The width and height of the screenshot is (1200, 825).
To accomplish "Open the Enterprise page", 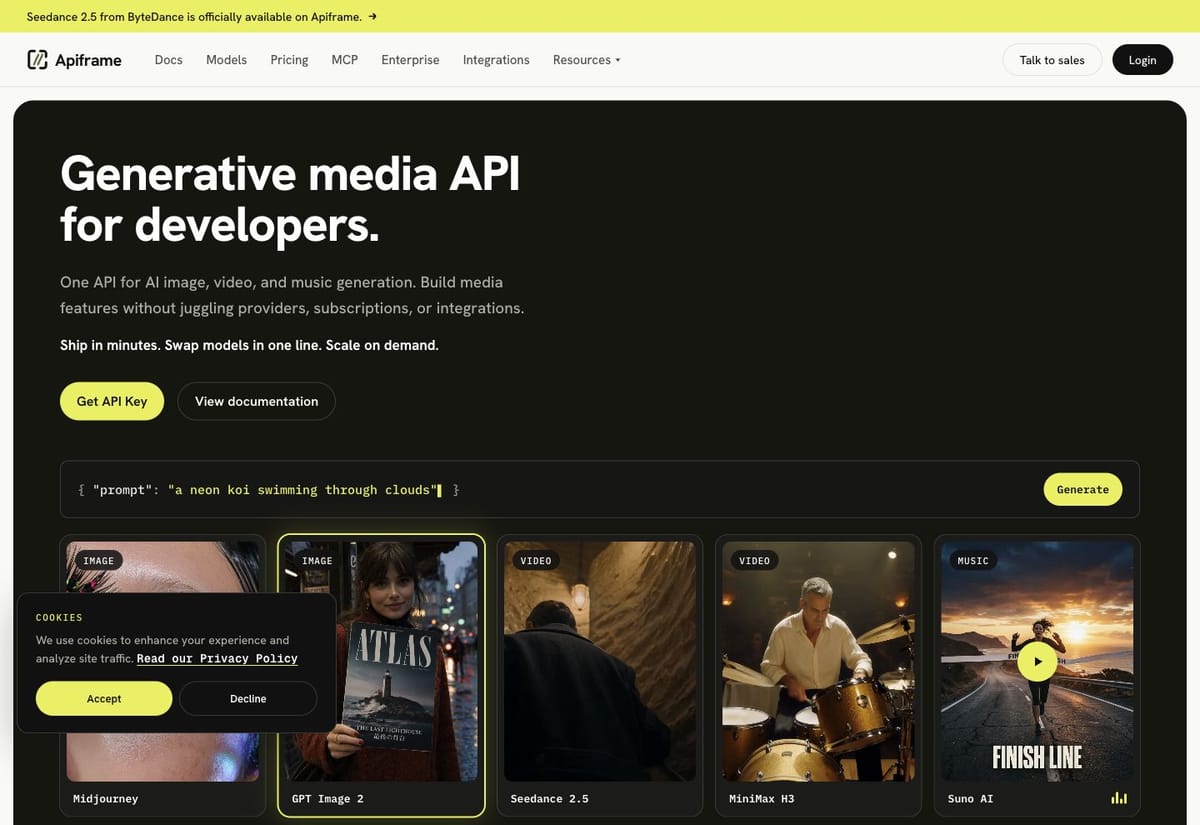I will click(410, 60).
